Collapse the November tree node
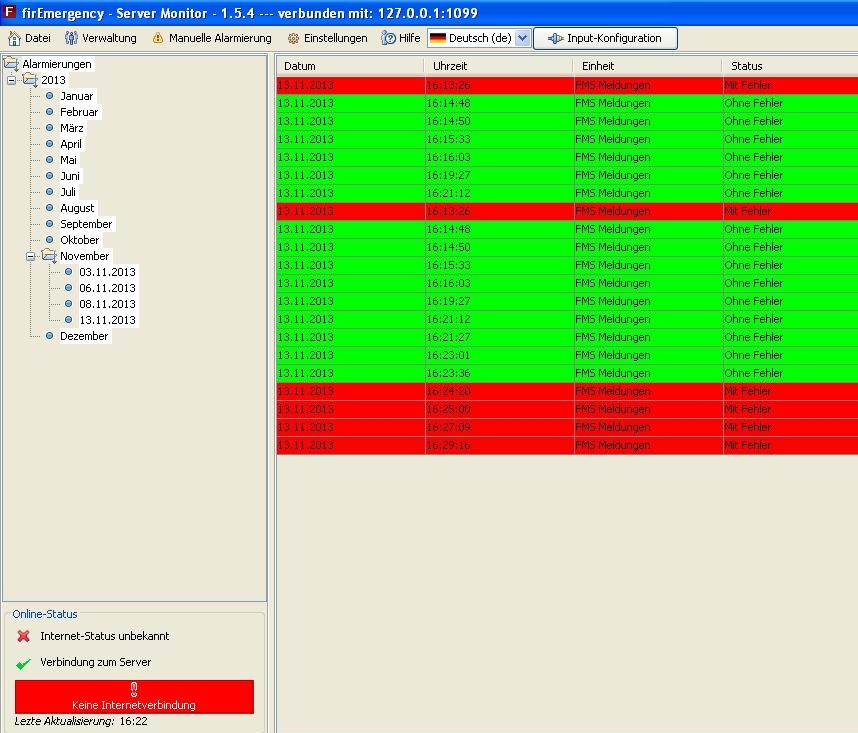 30,256
